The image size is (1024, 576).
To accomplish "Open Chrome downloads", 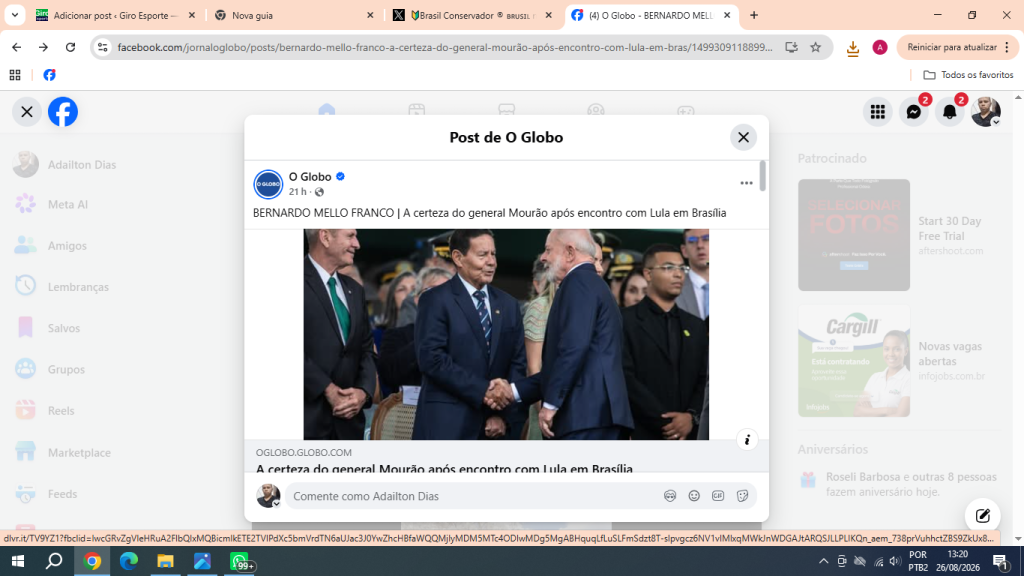I will coord(852,48).
